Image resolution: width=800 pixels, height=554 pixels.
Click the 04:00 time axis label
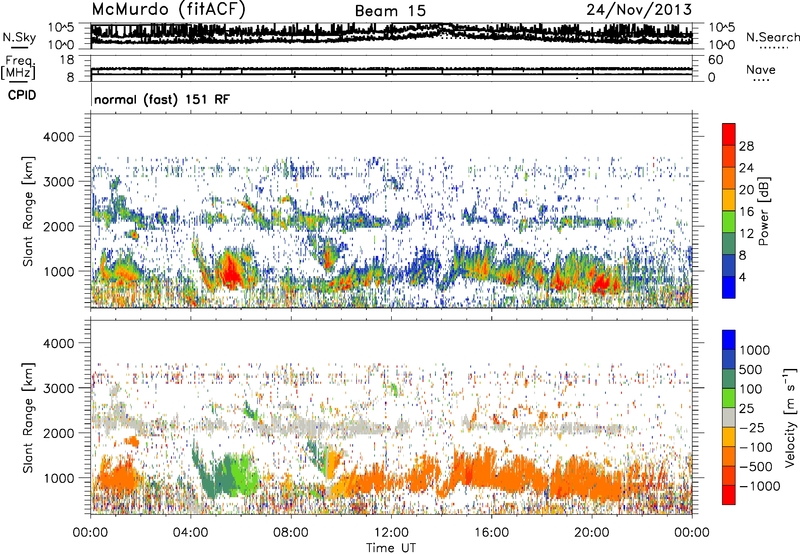coord(190,533)
